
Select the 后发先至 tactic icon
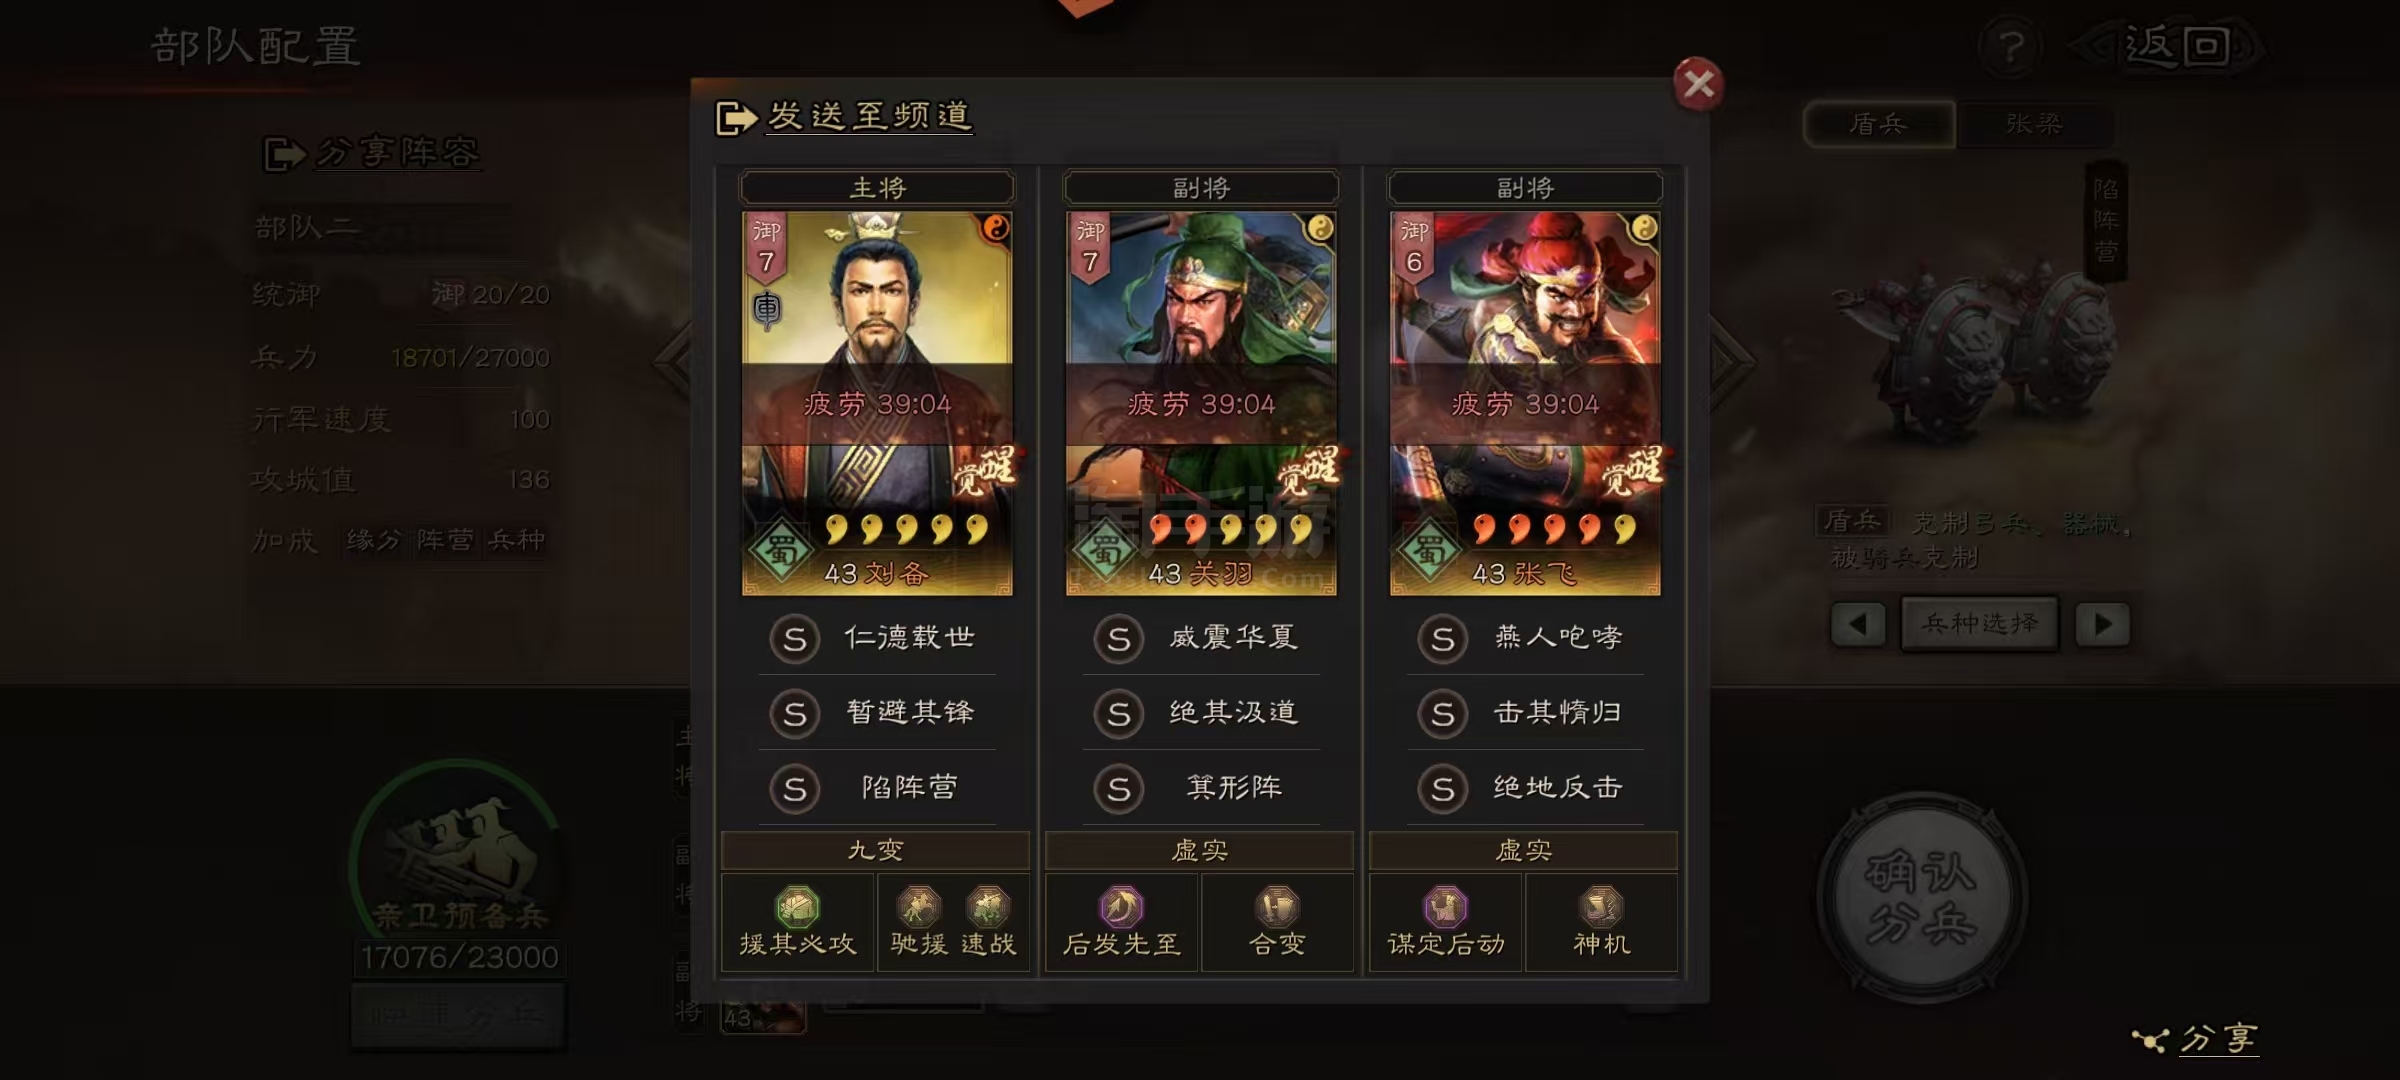1120,906
